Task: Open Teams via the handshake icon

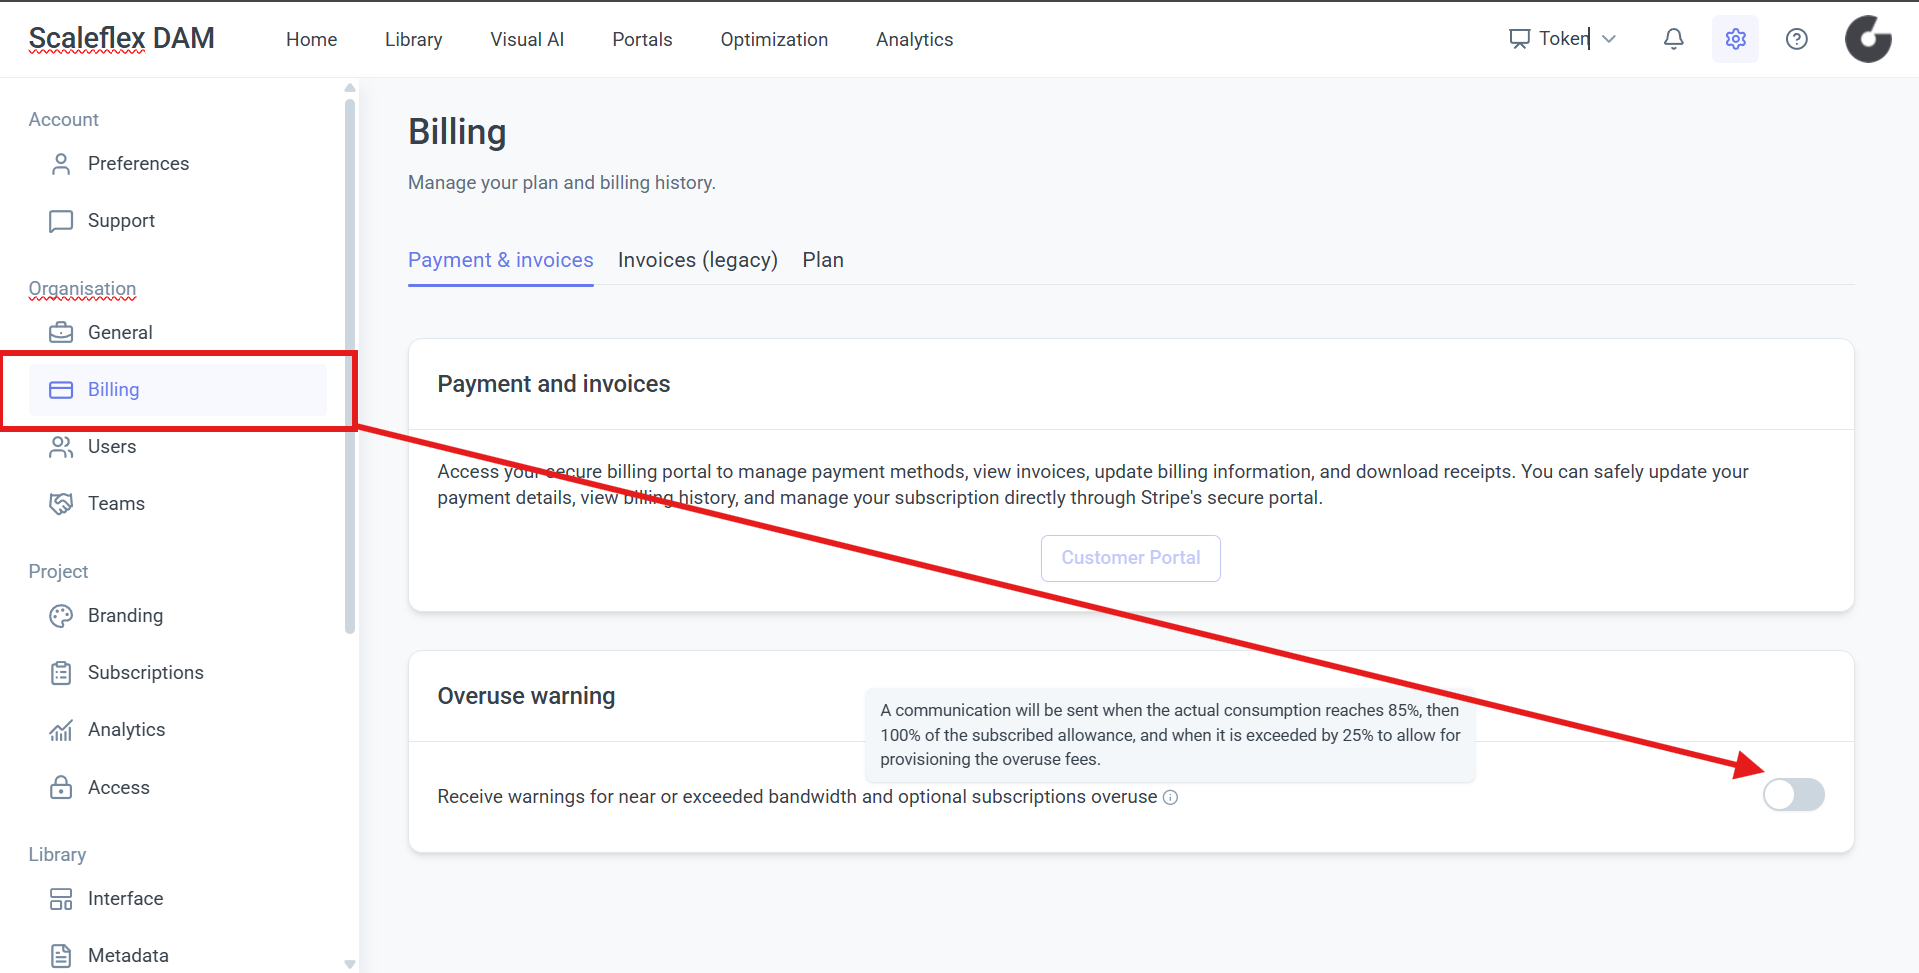Action: 61,503
